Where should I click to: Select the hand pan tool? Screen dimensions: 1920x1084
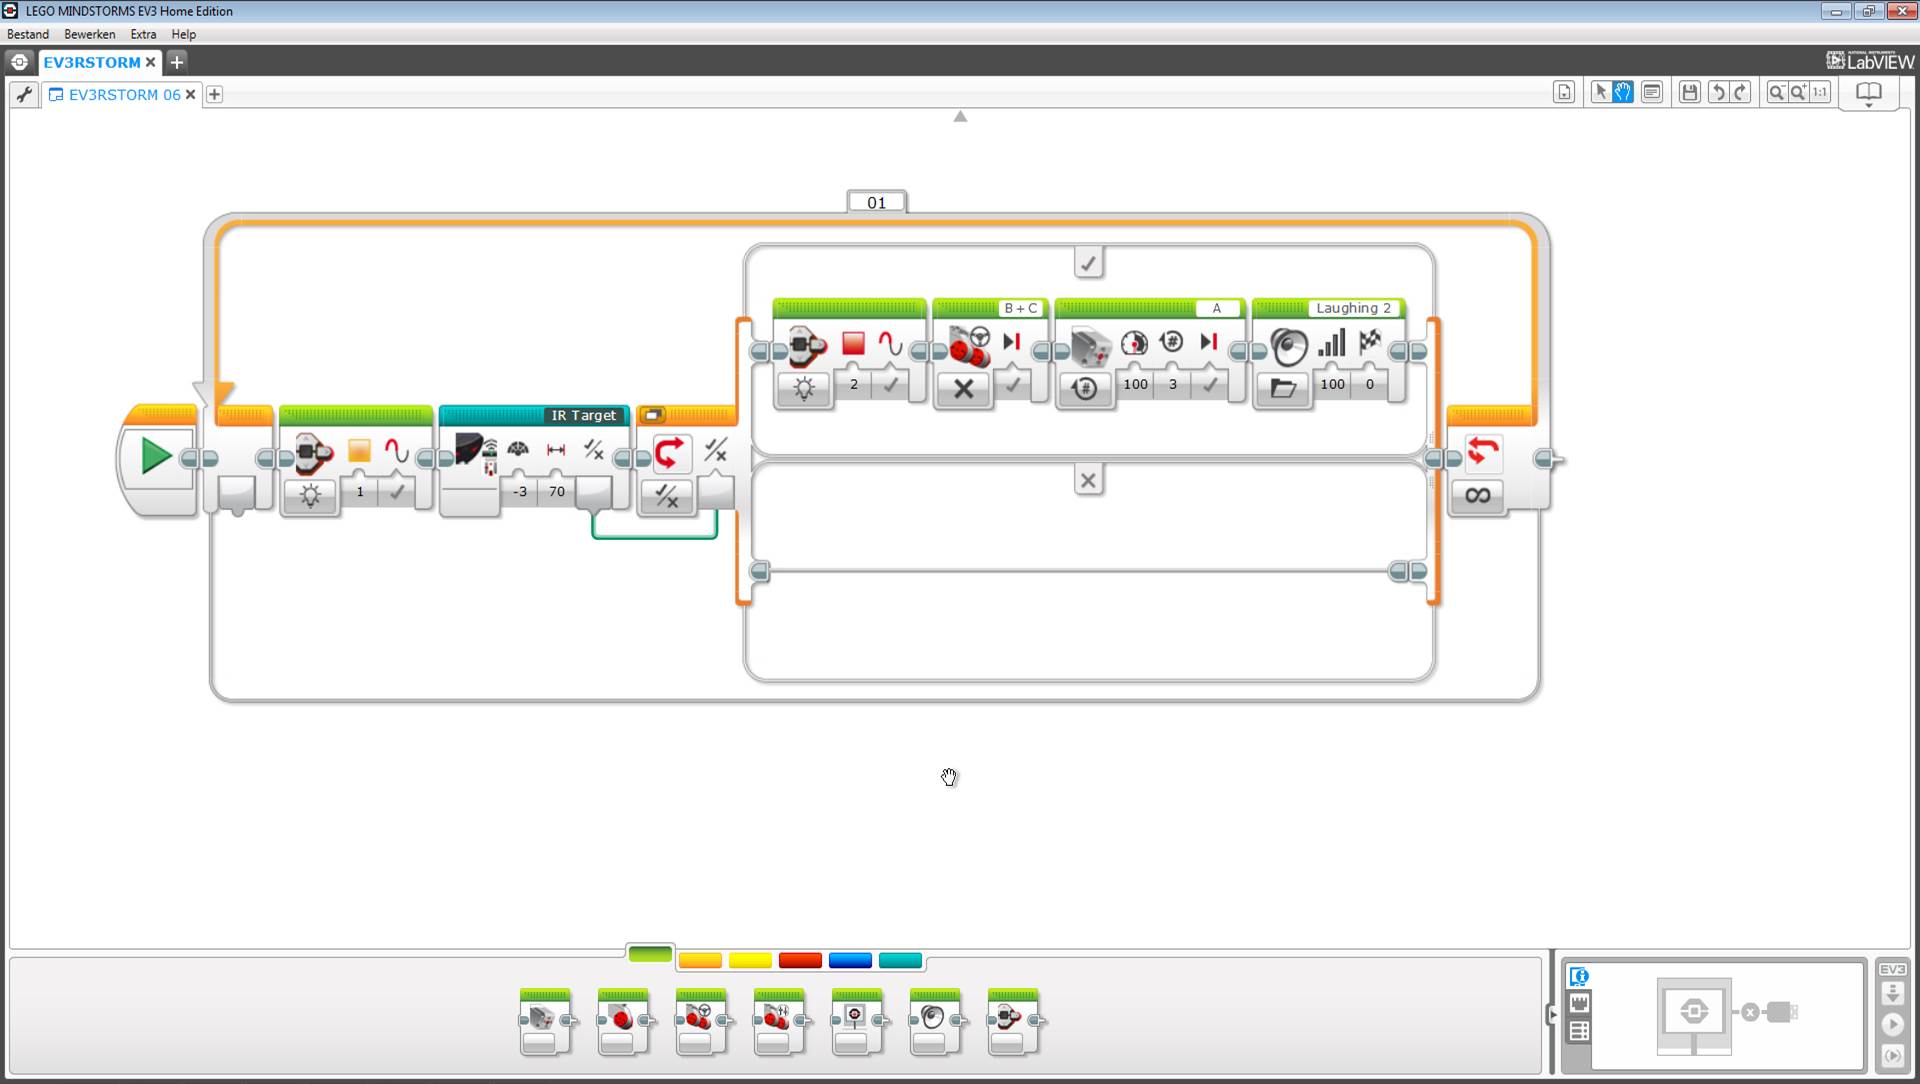coord(1622,93)
